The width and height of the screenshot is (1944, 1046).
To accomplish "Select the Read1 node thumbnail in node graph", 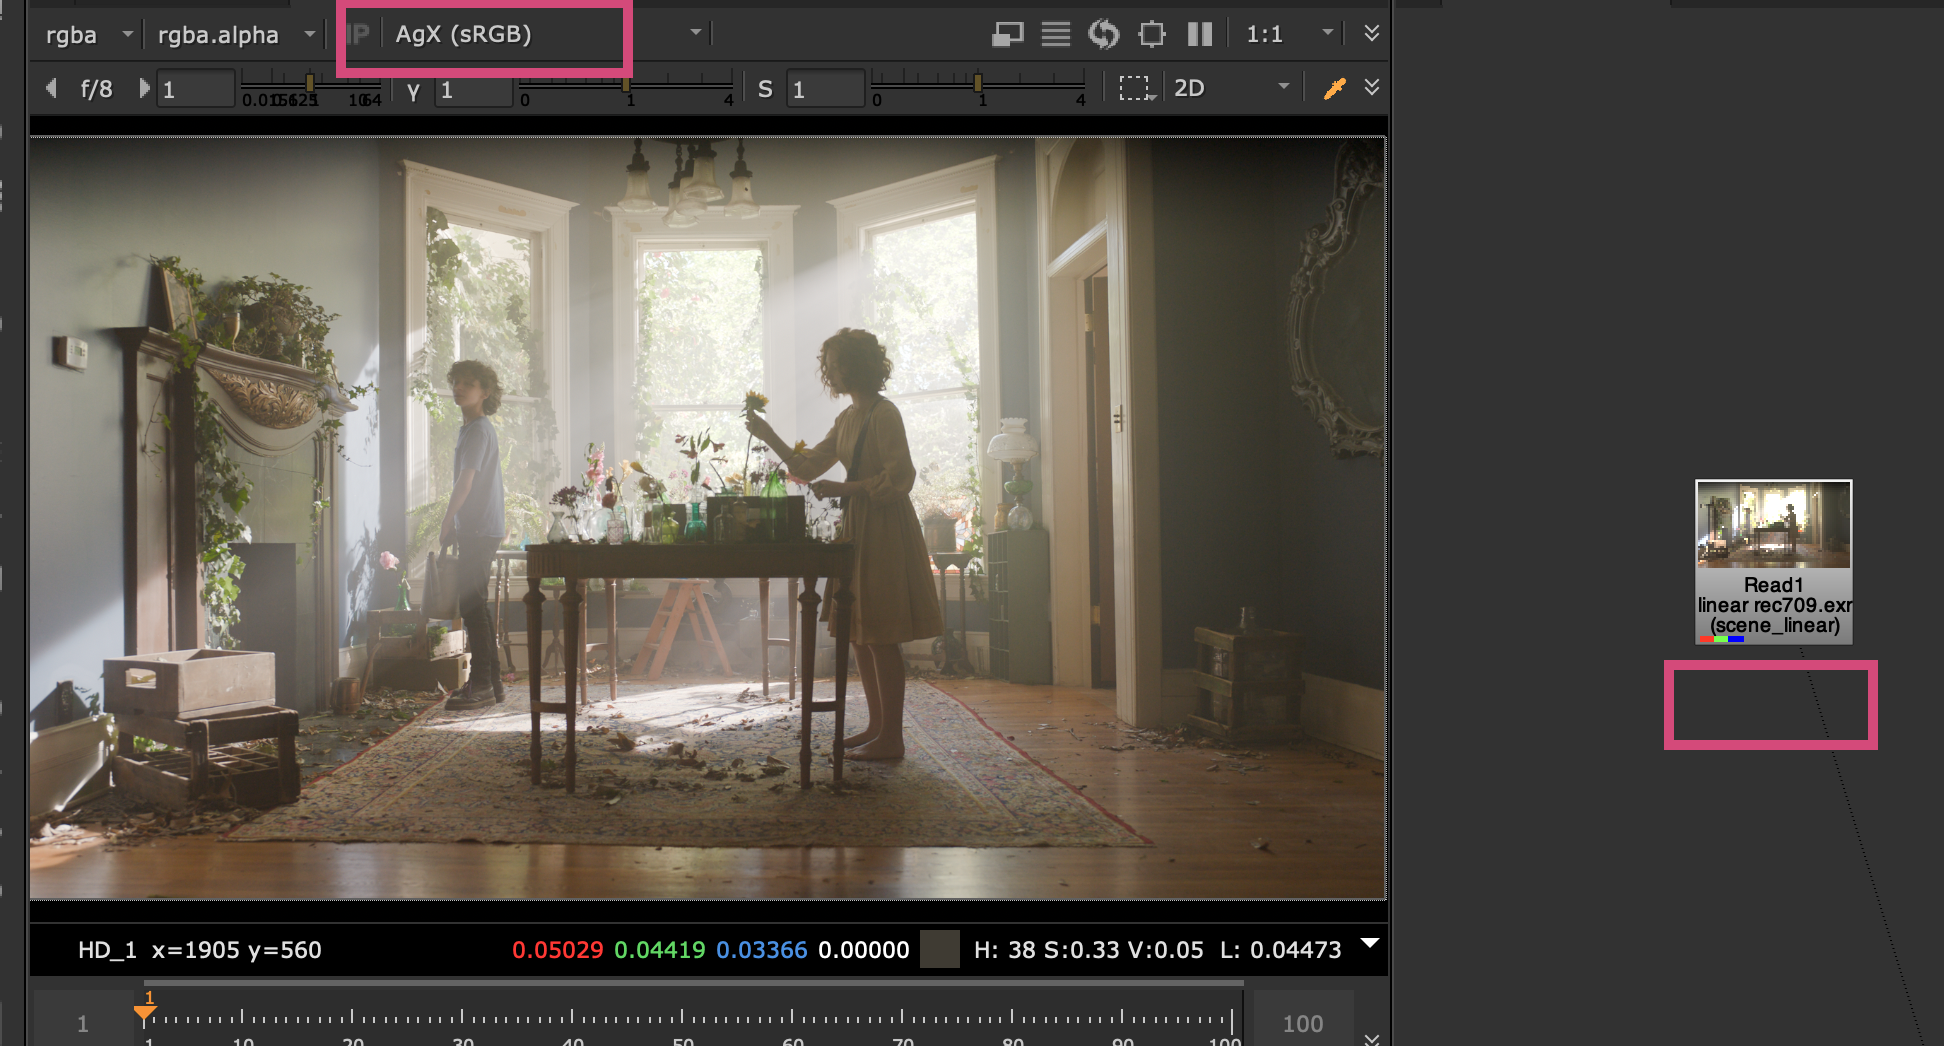I will pyautogui.click(x=1774, y=525).
